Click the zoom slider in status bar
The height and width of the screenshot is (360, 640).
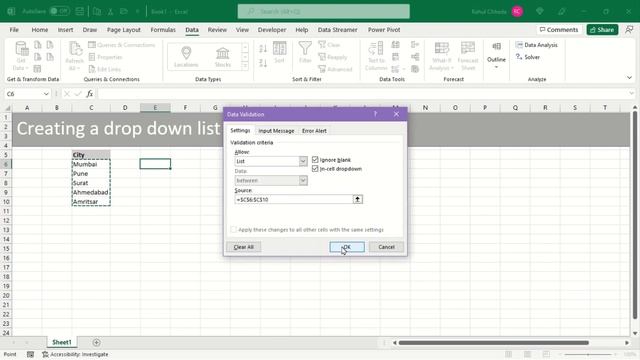588,354
